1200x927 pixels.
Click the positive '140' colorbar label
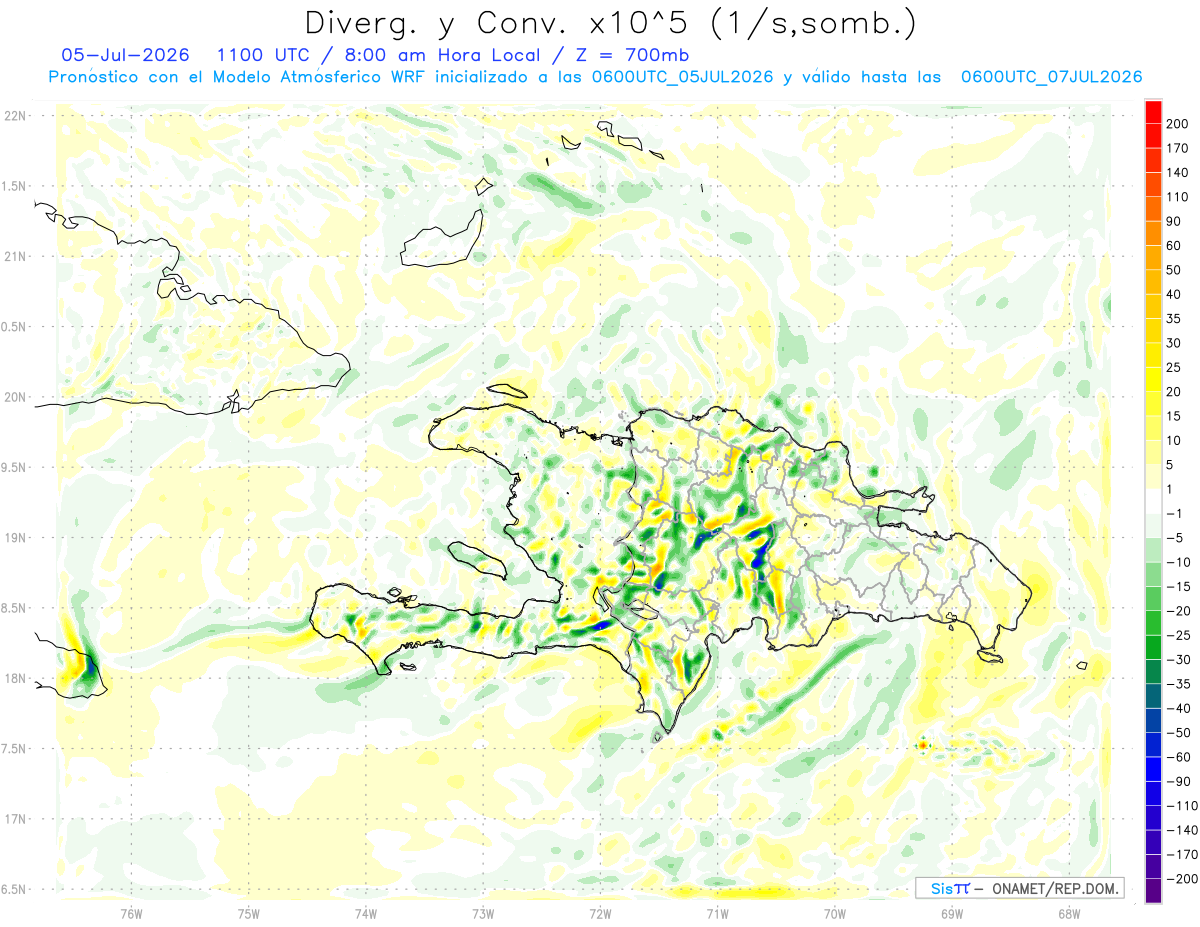[x=1177, y=172]
